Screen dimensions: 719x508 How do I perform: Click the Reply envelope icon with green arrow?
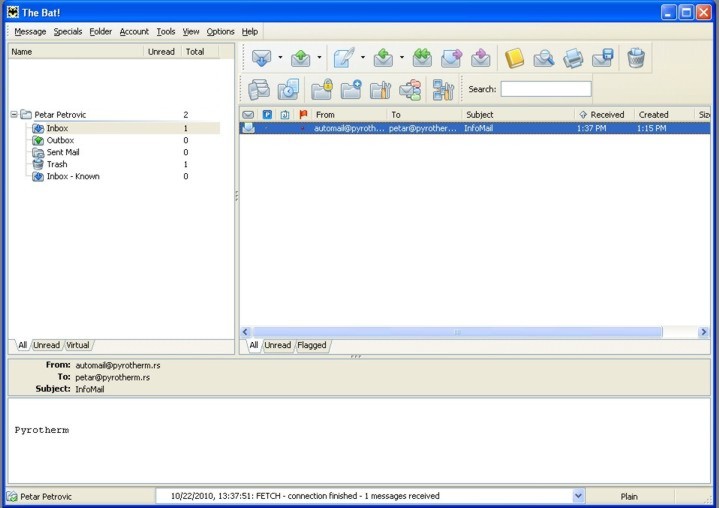(x=383, y=58)
